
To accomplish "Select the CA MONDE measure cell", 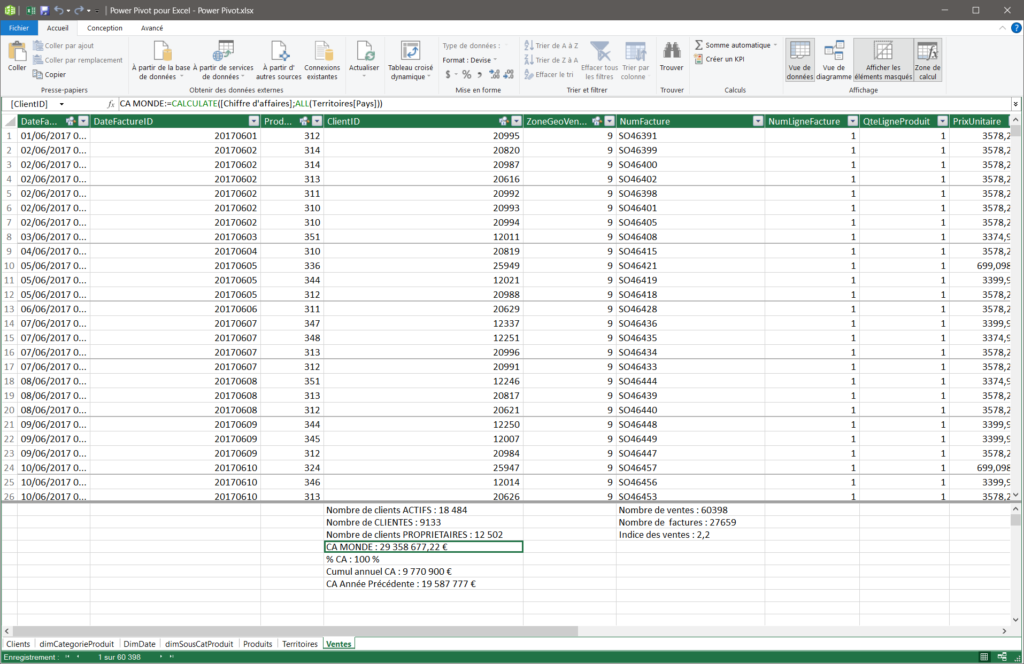I will pos(423,547).
